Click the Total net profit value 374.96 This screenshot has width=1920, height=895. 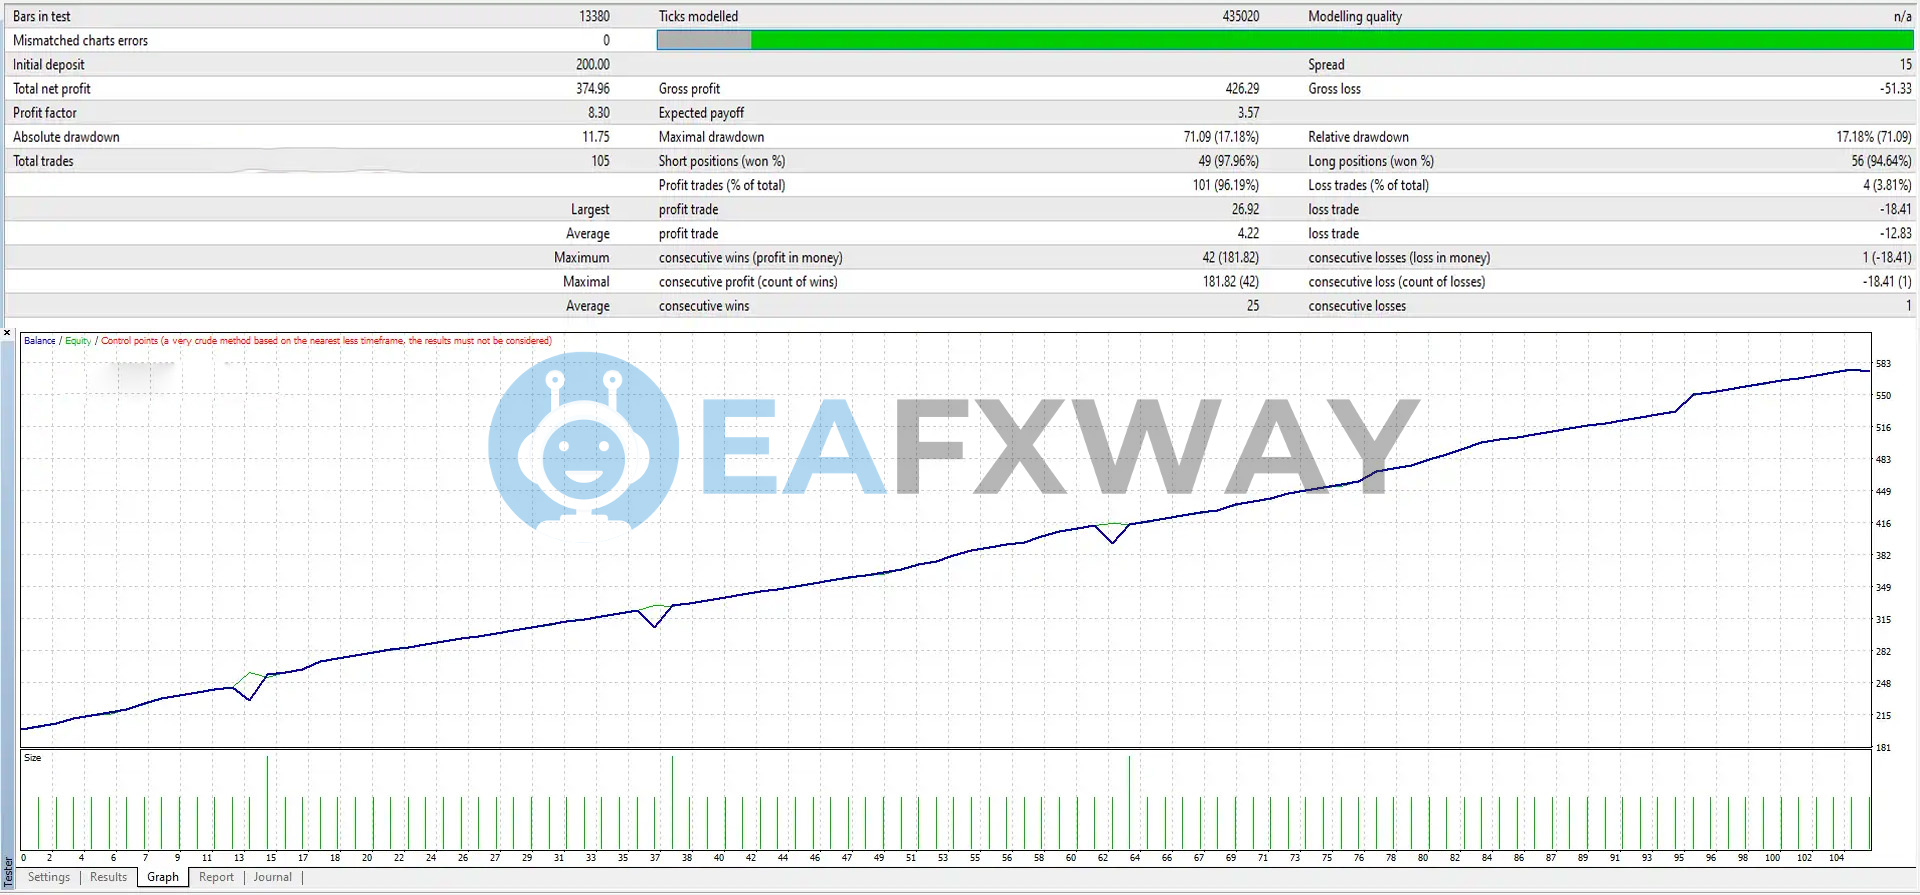pyautogui.click(x=592, y=89)
